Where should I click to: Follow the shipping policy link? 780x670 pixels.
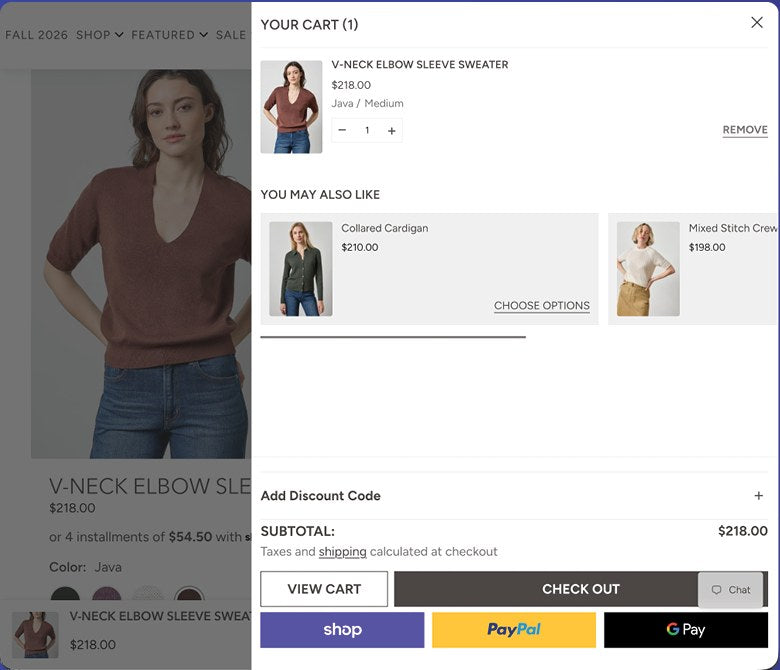click(342, 552)
